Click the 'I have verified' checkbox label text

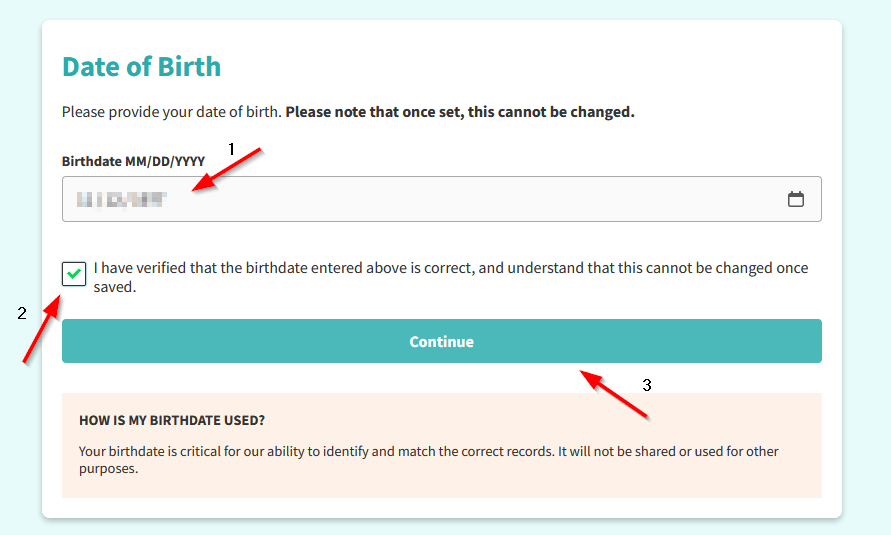451,277
